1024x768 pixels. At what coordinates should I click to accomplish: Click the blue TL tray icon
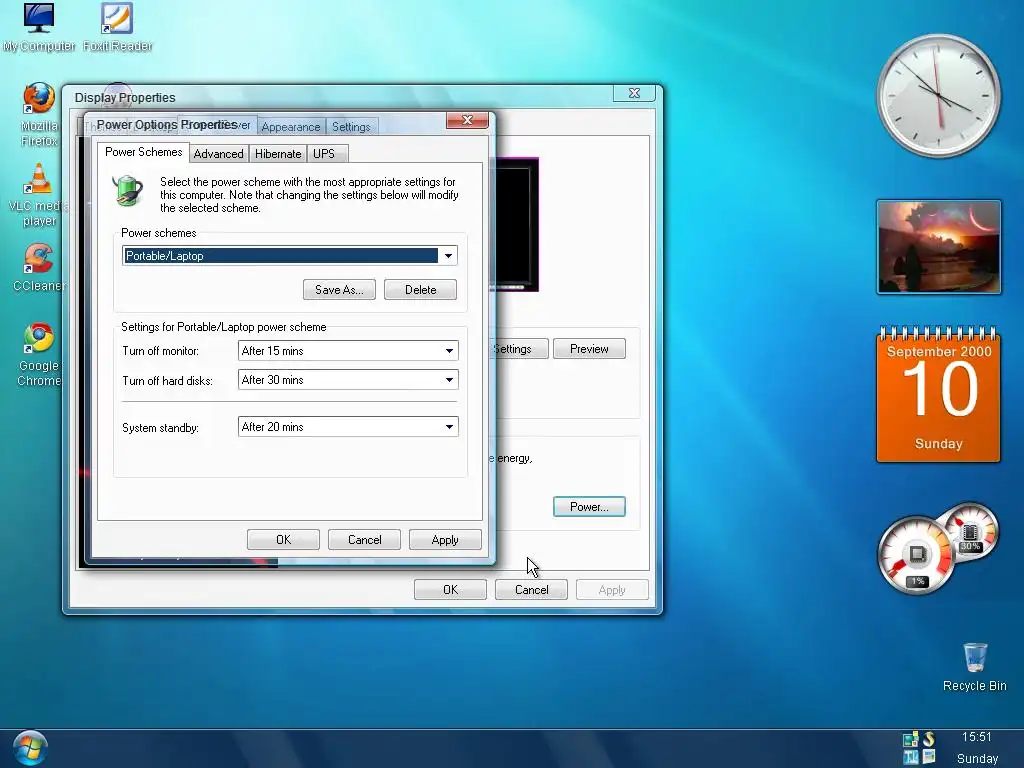pyautogui.click(x=910, y=758)
